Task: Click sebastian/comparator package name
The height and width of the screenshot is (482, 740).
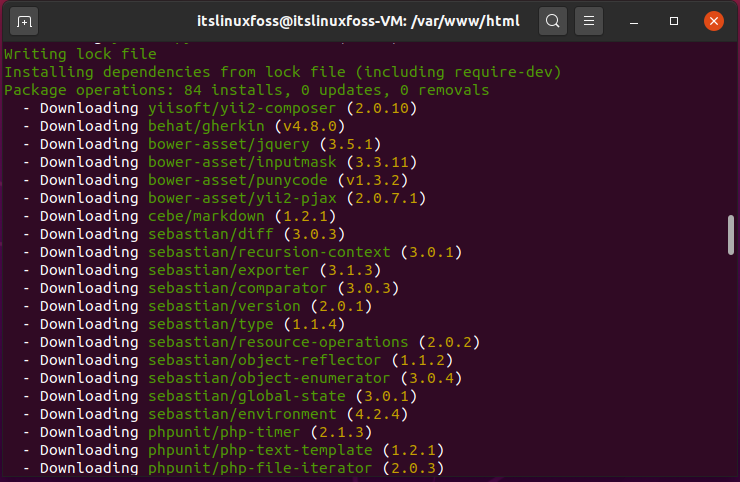Action: coord(238,288)
